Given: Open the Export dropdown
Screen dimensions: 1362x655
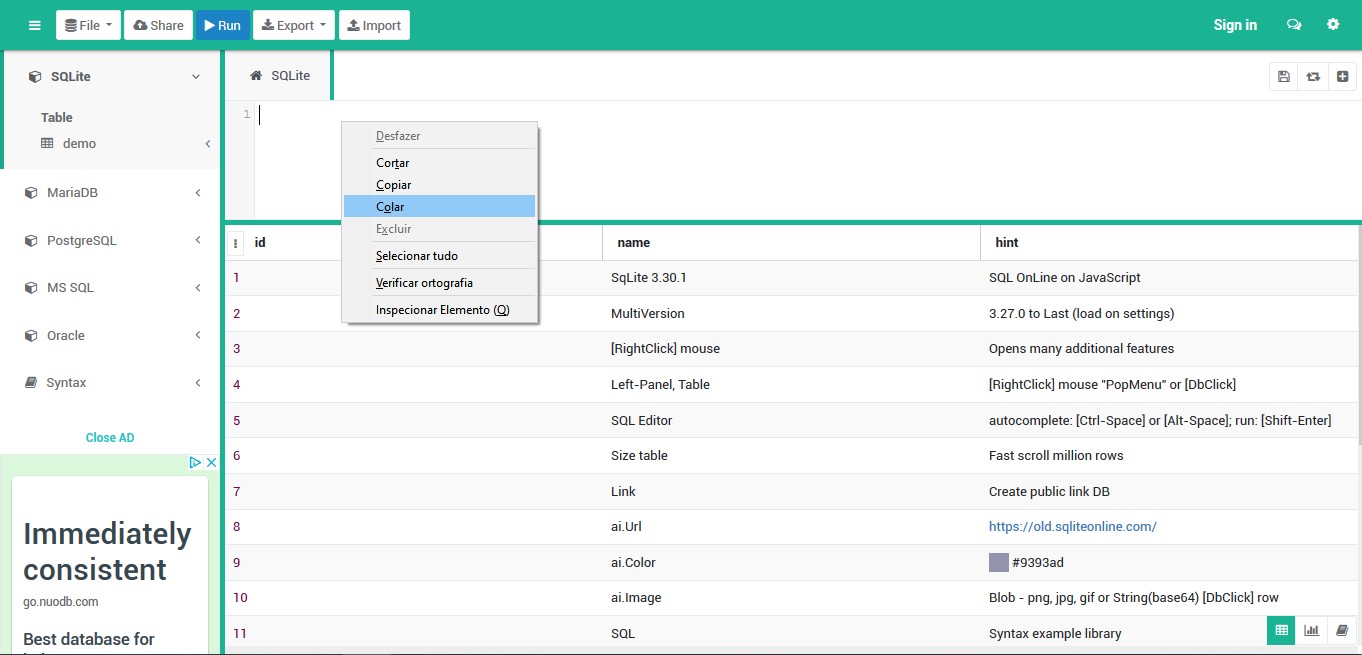Looking at the screenshot, I should pos(294,25).
